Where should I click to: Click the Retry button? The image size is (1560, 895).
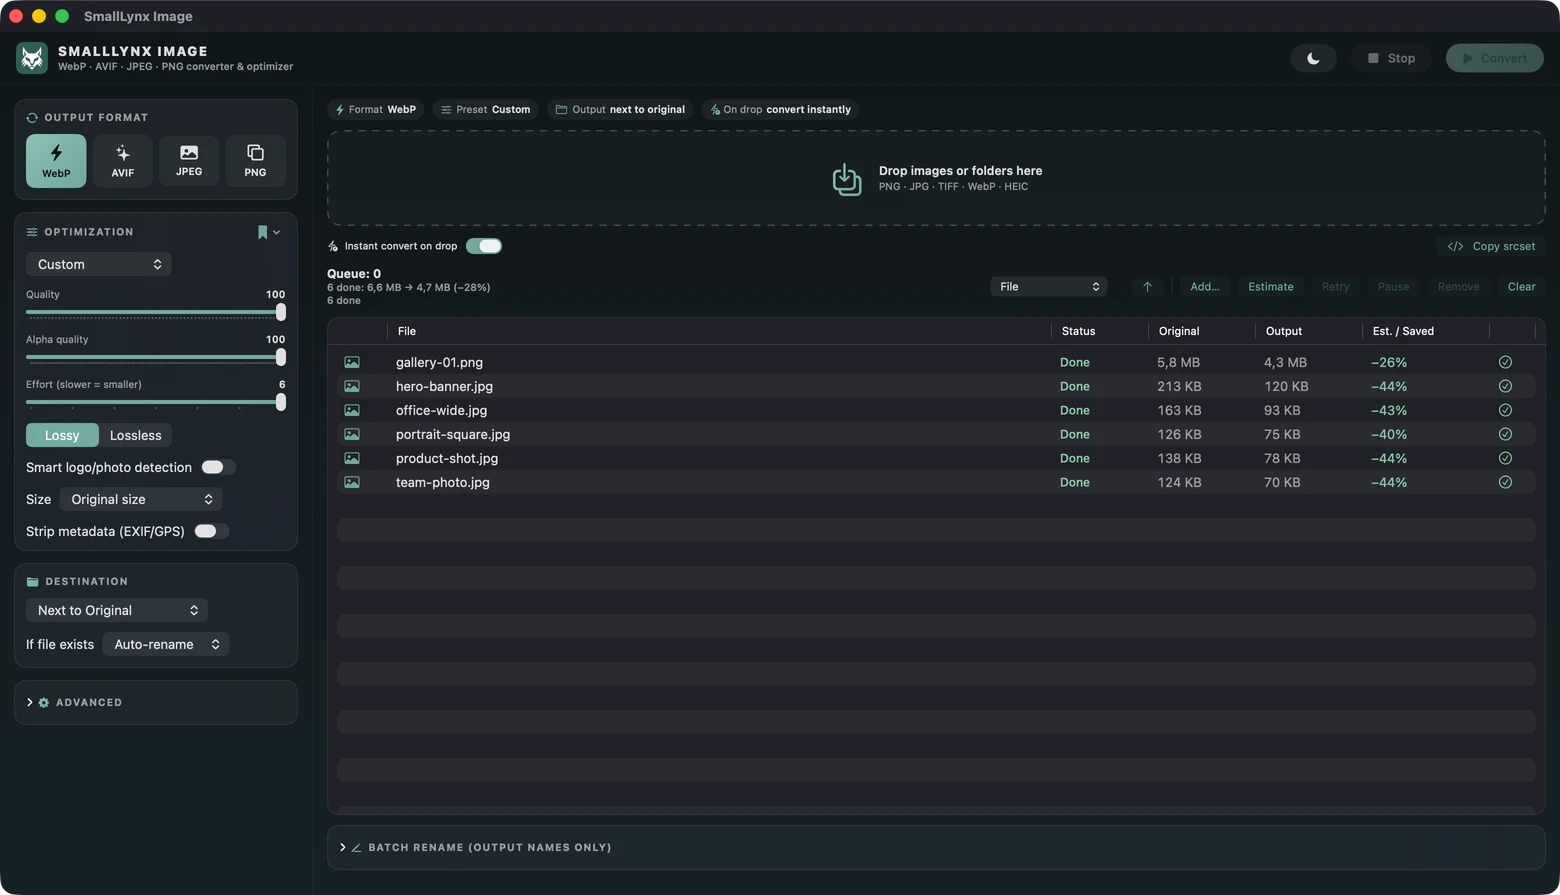pos(1335,287)
